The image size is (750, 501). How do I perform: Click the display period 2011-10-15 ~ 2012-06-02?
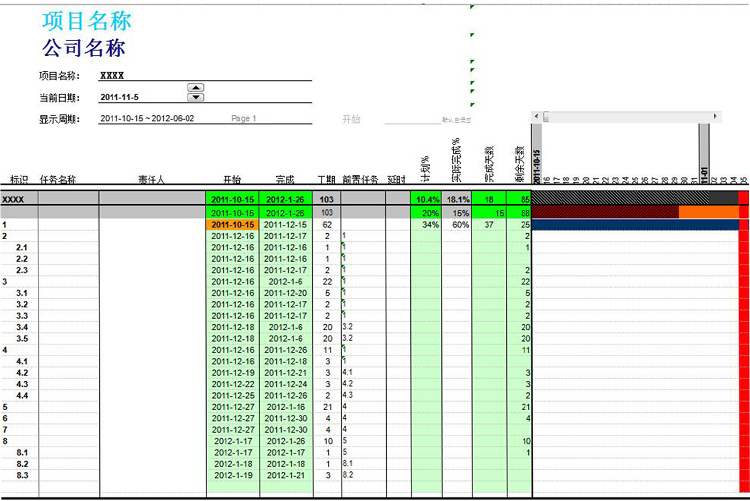pyautogui.click(x=147, y=118)
